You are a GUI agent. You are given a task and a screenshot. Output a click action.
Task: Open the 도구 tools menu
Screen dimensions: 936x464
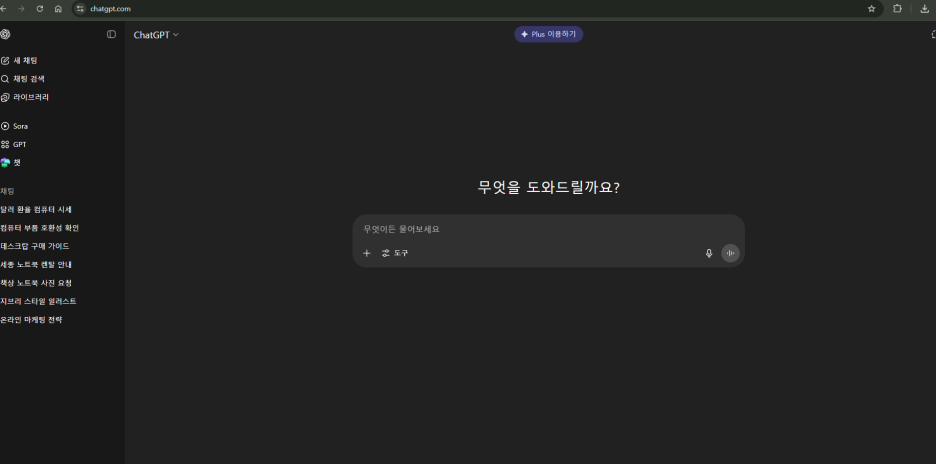[x=395, y=253]
